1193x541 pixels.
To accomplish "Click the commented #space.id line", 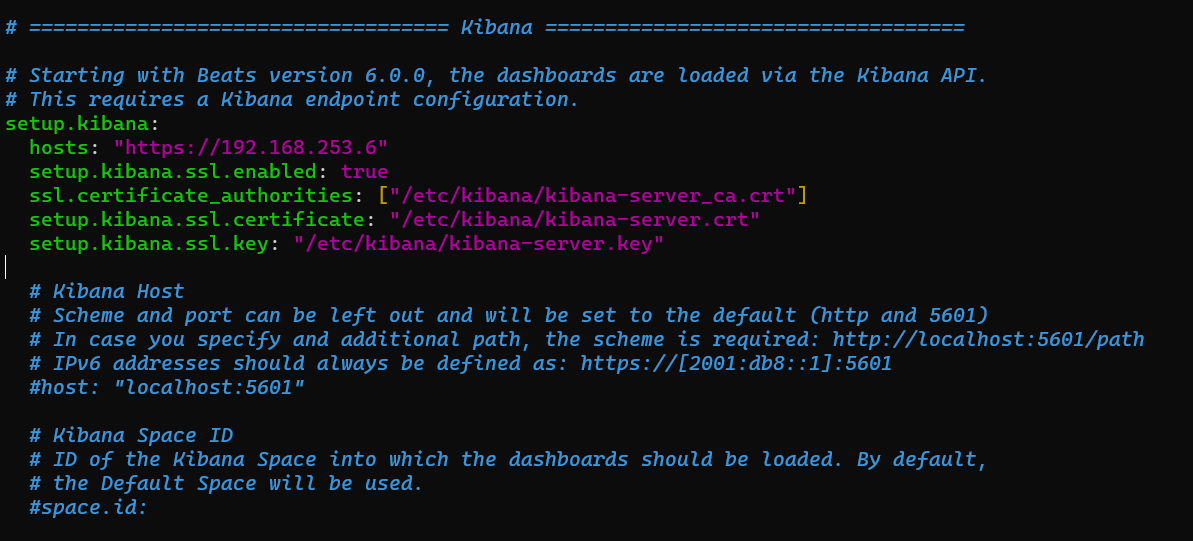I will point(88,507).
